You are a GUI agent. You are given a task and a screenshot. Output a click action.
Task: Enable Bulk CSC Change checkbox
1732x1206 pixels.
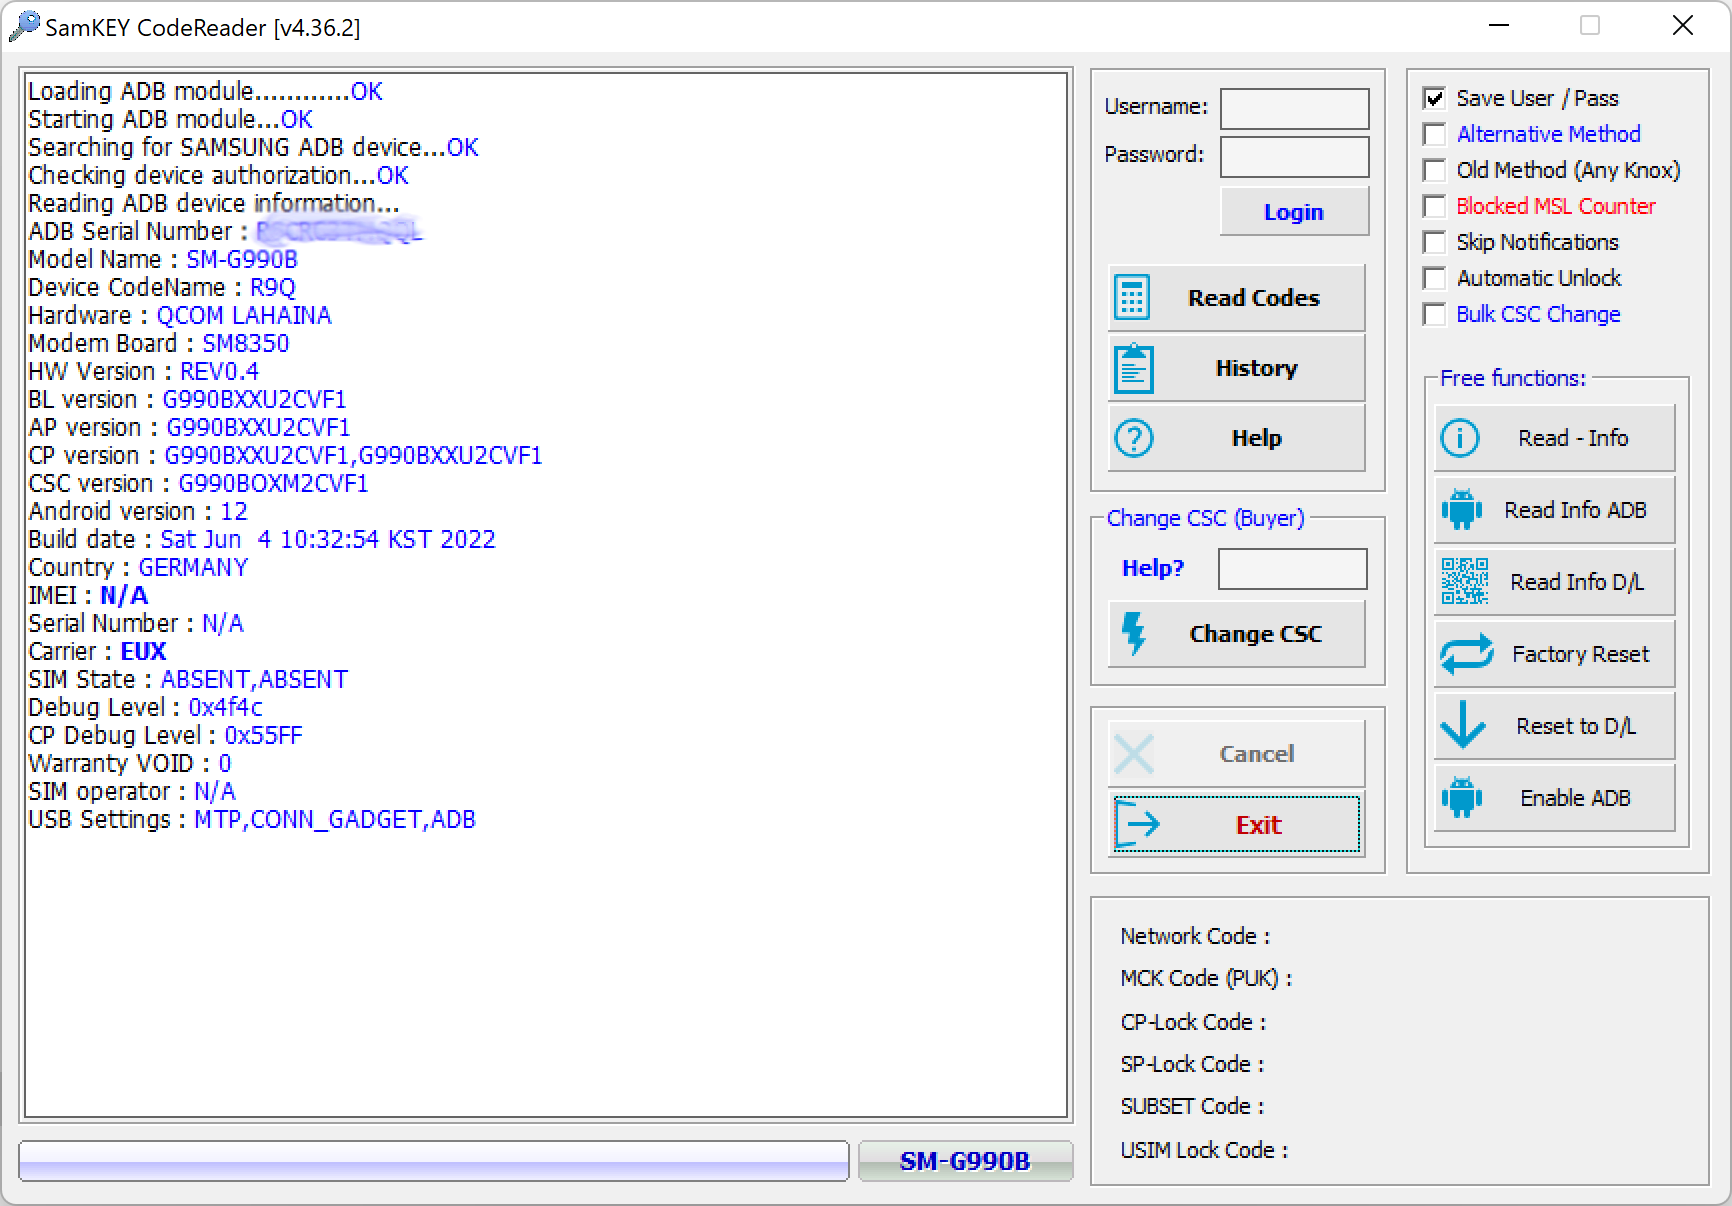coord(1434,314)
